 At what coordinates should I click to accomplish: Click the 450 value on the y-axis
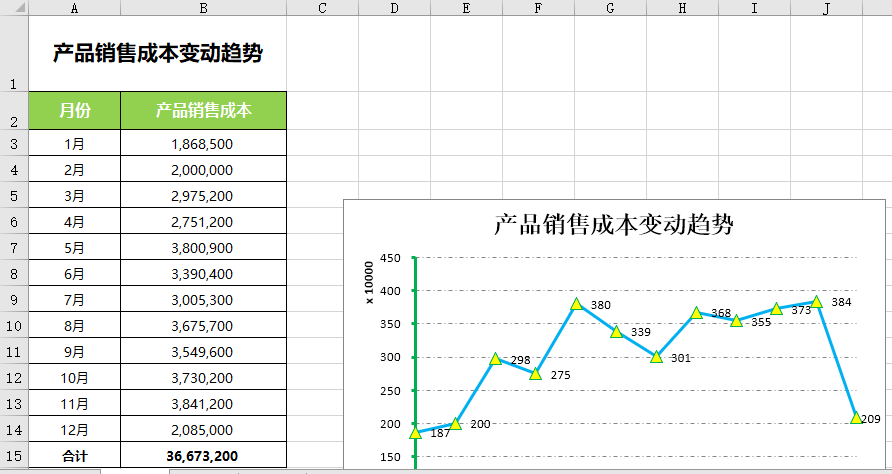click(x=390, y=258)
